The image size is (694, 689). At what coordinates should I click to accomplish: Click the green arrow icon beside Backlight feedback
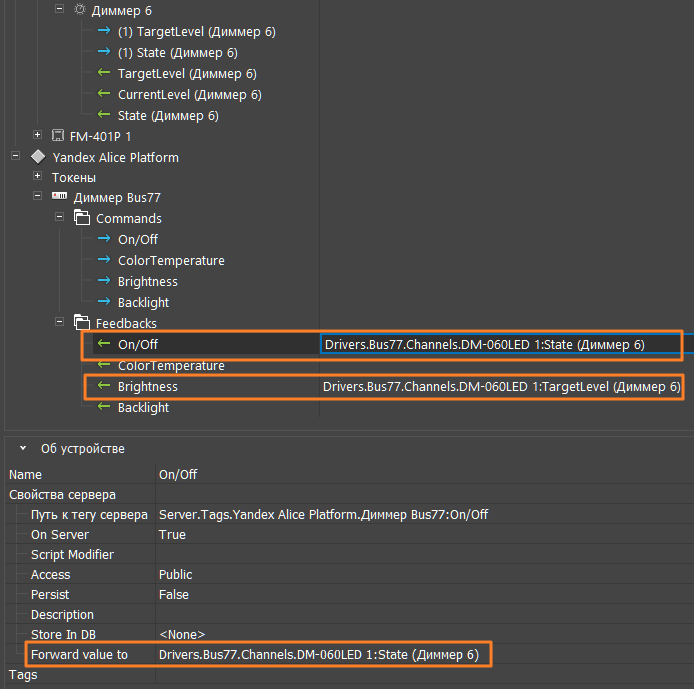(103, 408)
